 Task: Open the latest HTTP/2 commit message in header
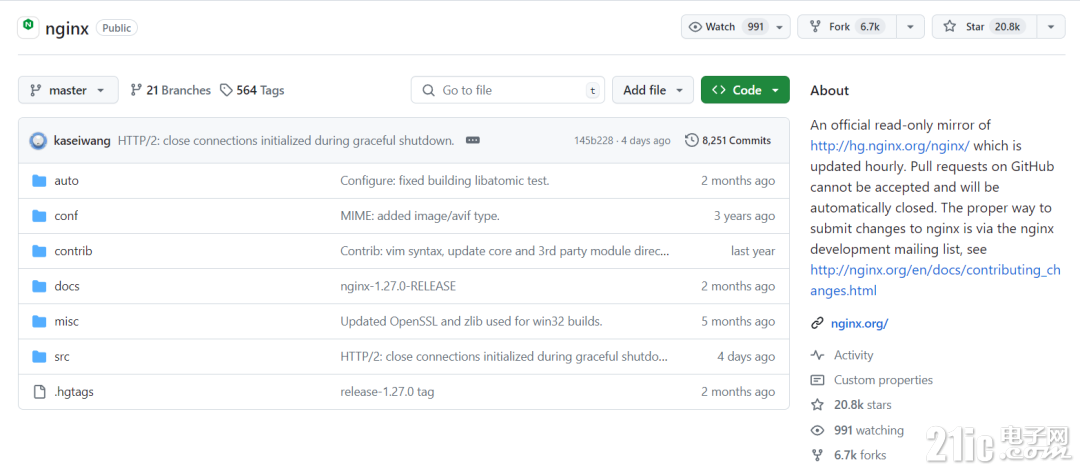[286, 141]
